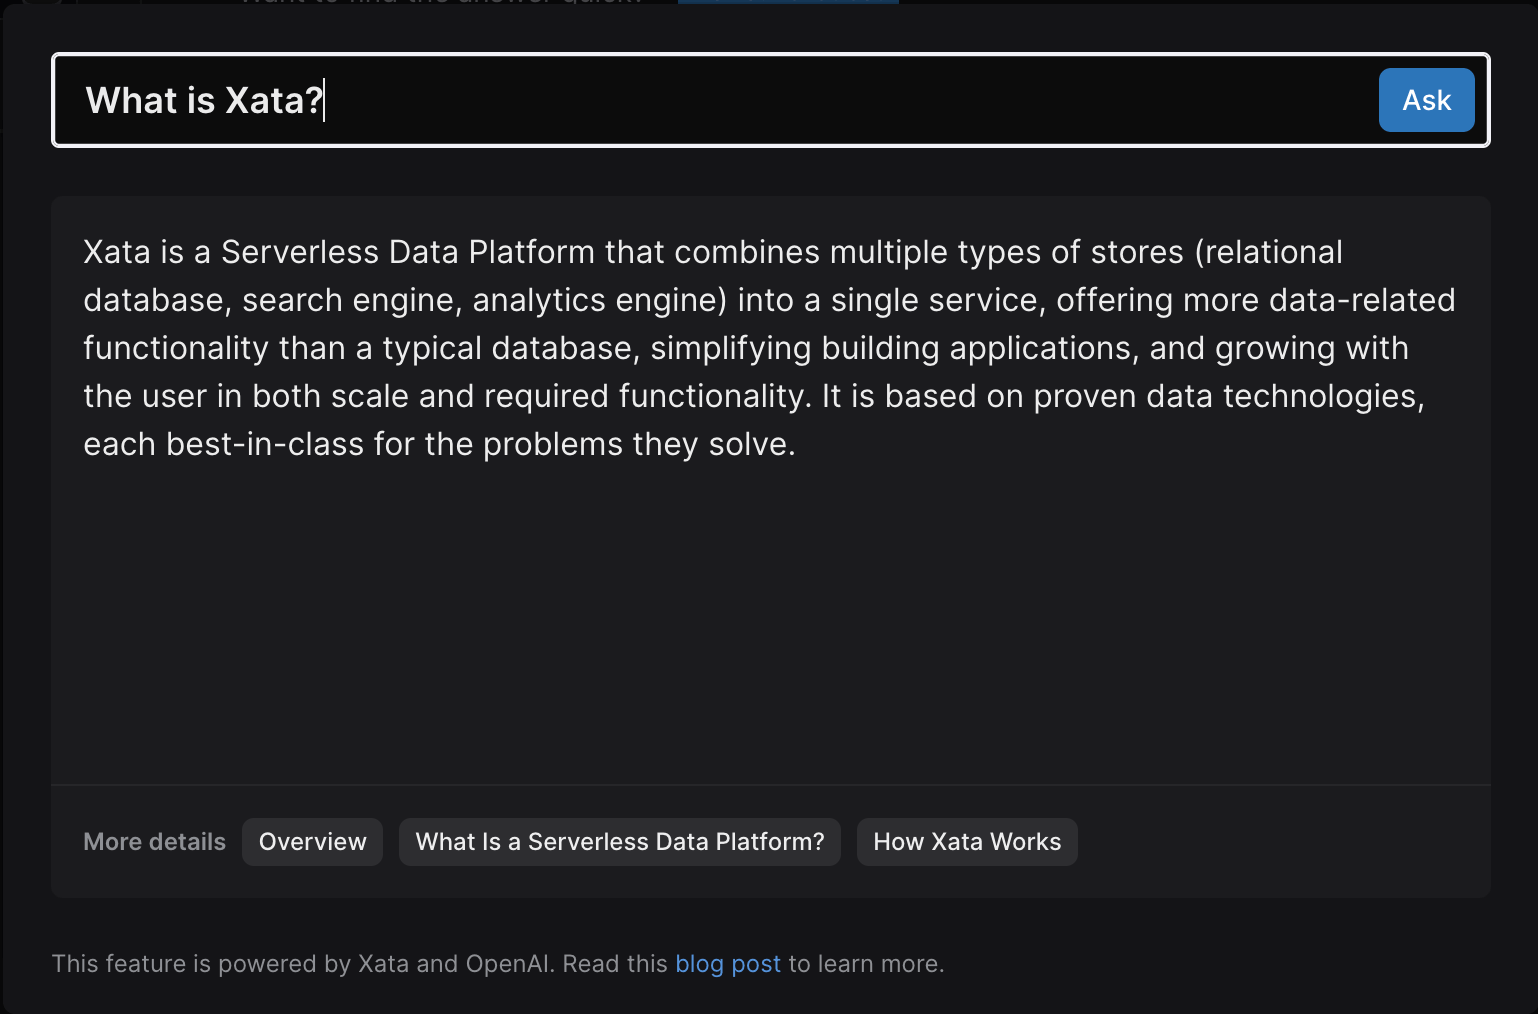Open the Overview details chip
This screenshot has width=1538, height=1014.
pyautogui.click(x=312, y=842)
